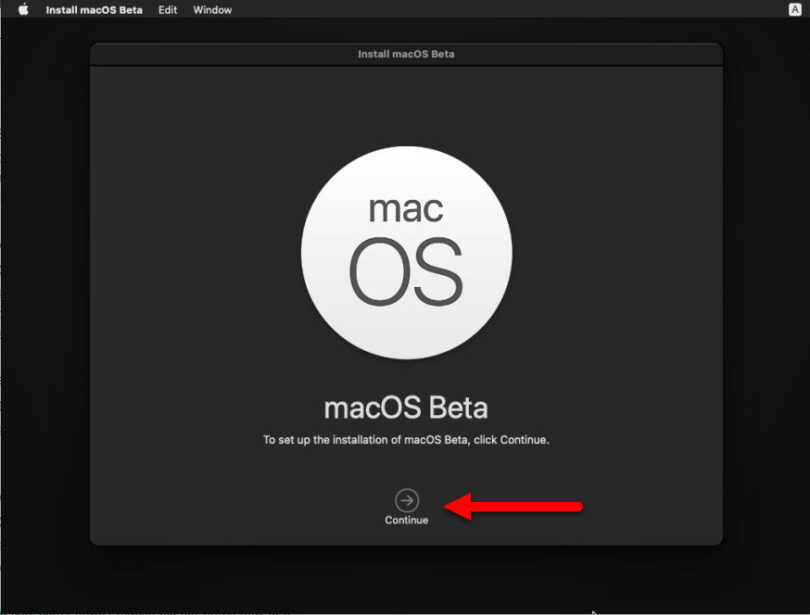810x615 pixels.
Task: Click the round macOS logo
Action: pyautogui.click(x=407, y=253)
